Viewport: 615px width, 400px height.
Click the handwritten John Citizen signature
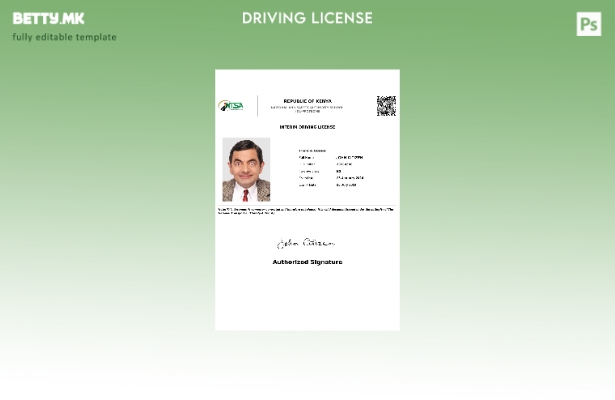coord(306,243)
